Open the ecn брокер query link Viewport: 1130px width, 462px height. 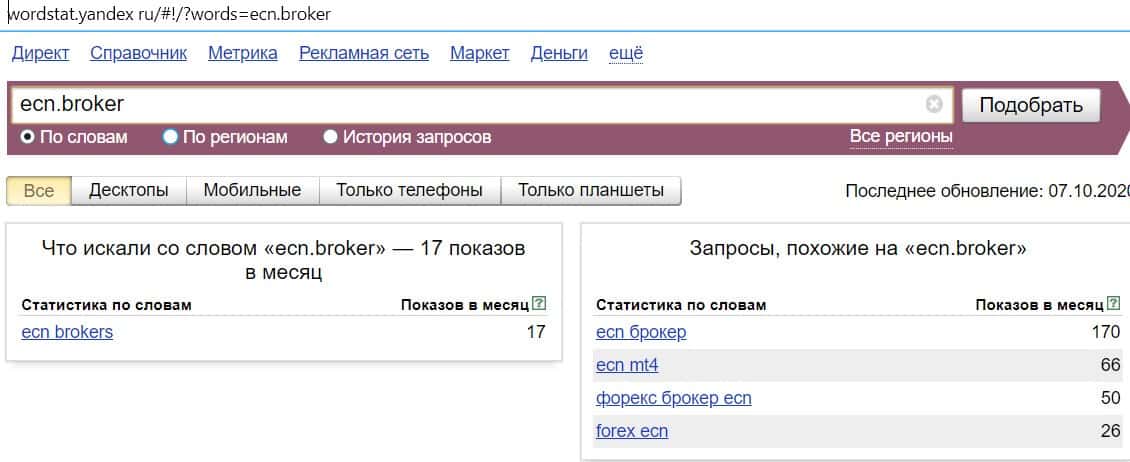click(x=641, y=332)
